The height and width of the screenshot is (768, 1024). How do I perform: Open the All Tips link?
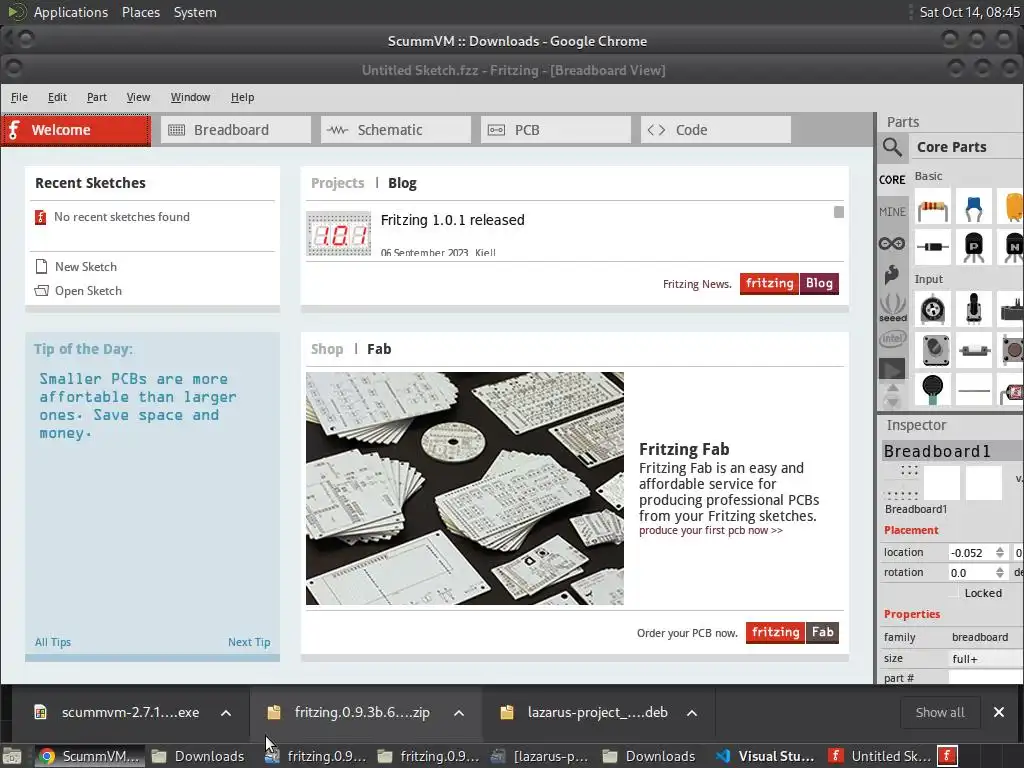click(x=52, y=642)
